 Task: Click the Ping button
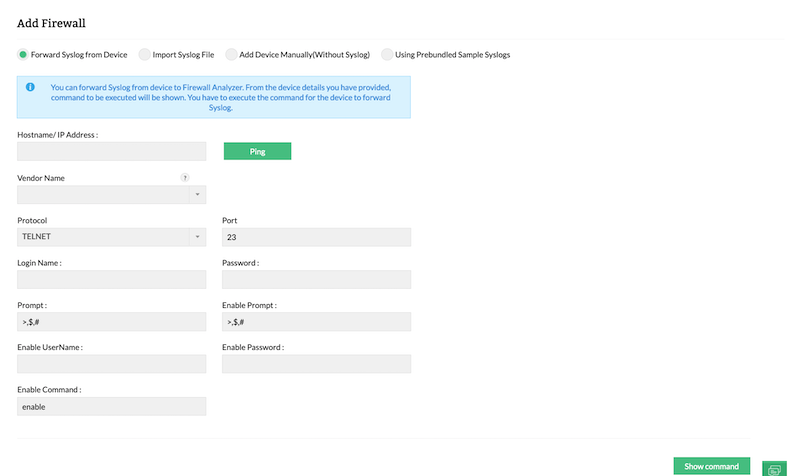[257, 151]
